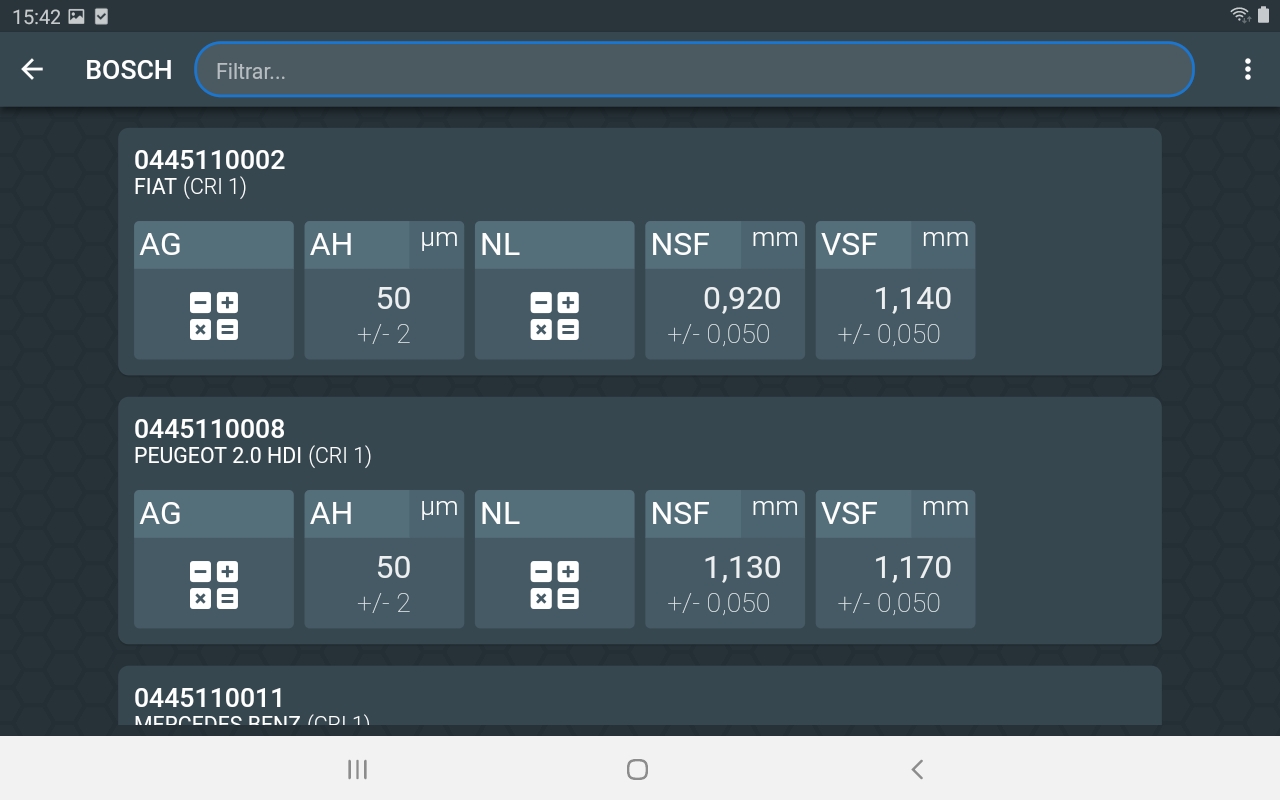1280x800 pixels.
Task: Tap the 15:42 clock in the status bar
Action: [x=36, y=16]
